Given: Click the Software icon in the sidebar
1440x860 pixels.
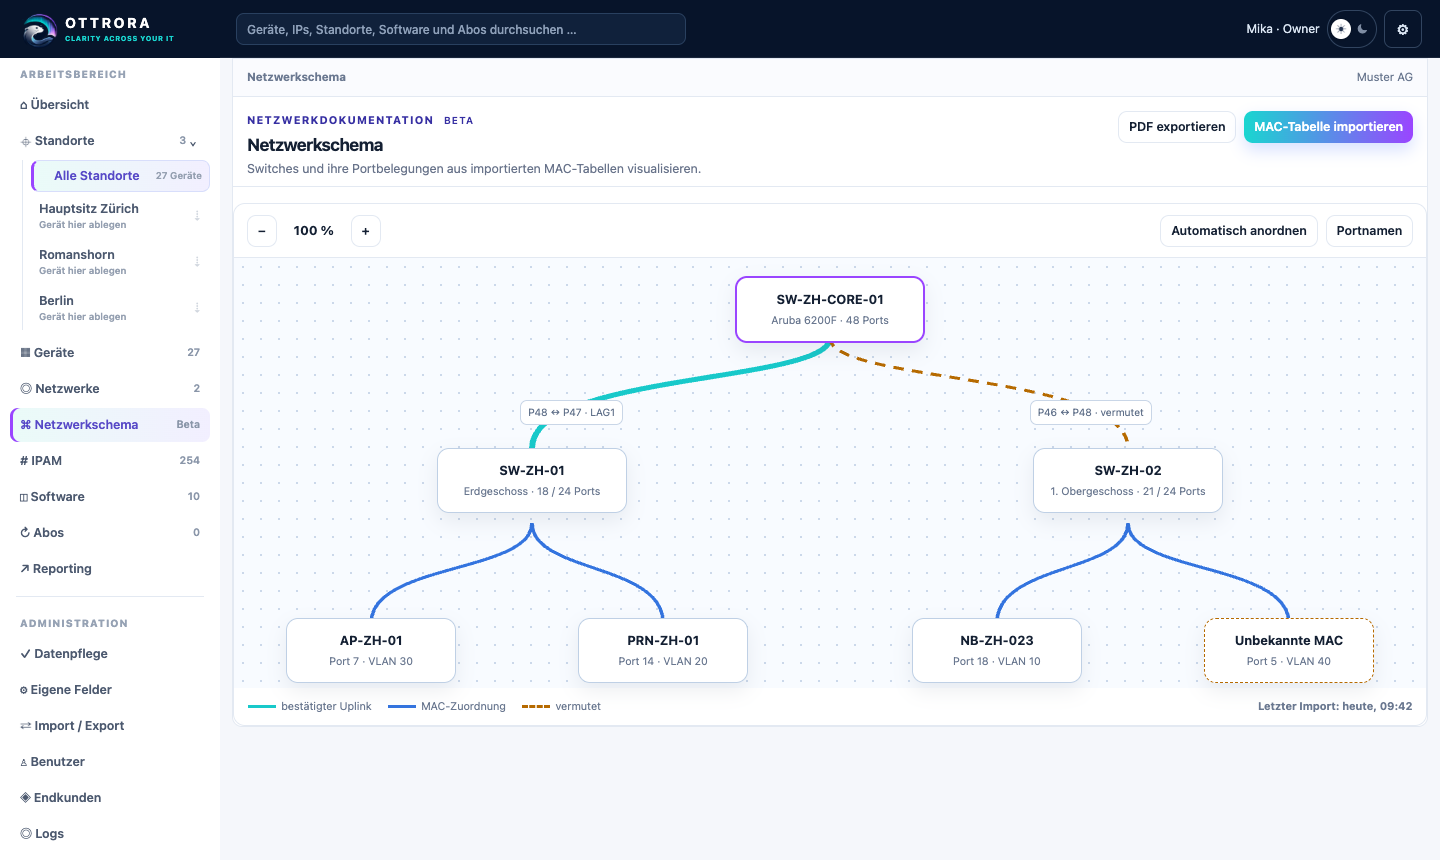Looking at the screenshot, I should (24, 497).
